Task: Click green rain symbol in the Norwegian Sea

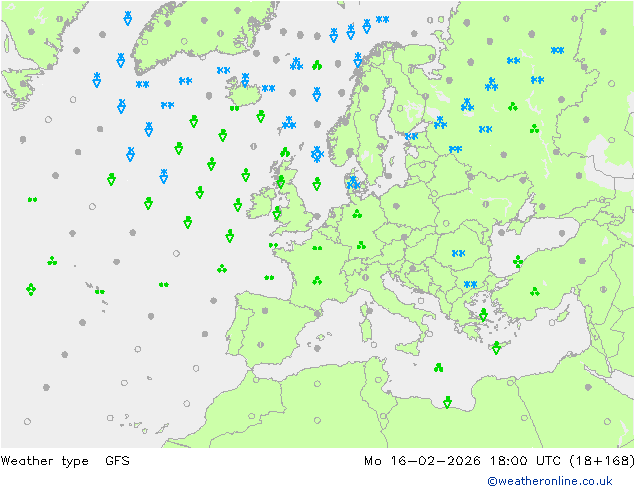Action: coord(317,65)
